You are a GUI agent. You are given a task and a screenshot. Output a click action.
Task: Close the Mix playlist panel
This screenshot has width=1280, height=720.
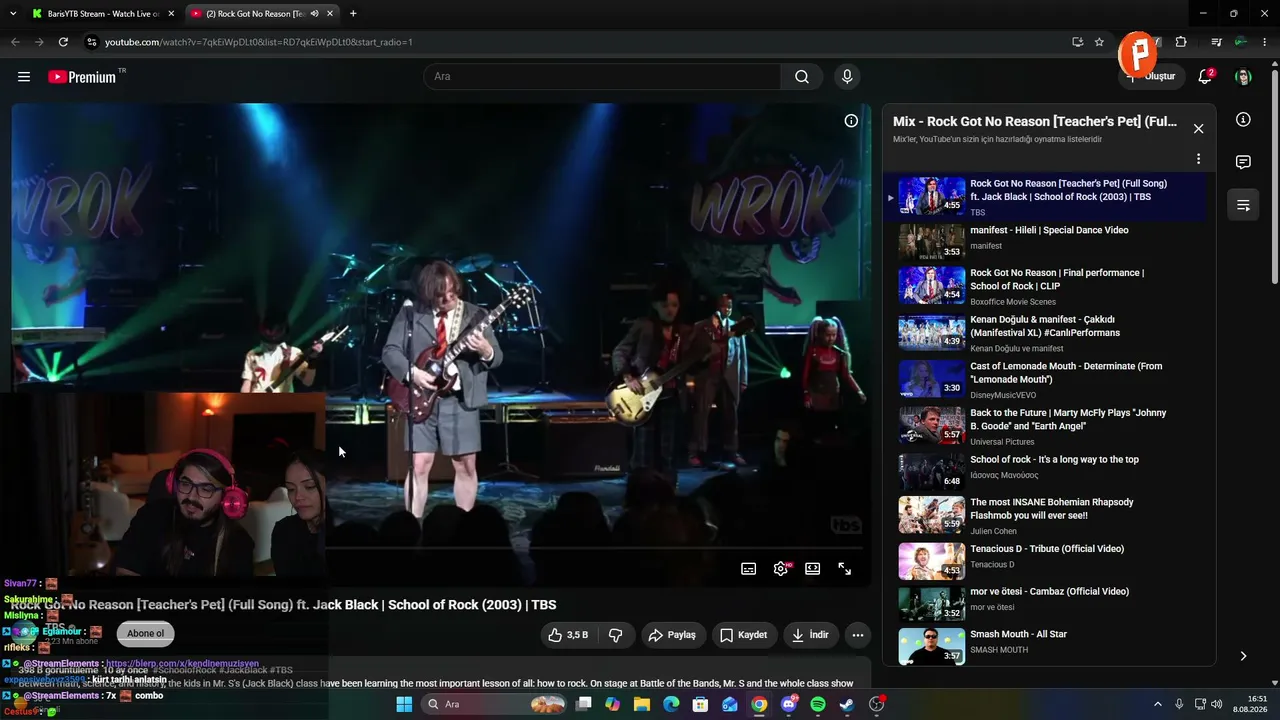pyautogui.click(x=1198, y=128)
